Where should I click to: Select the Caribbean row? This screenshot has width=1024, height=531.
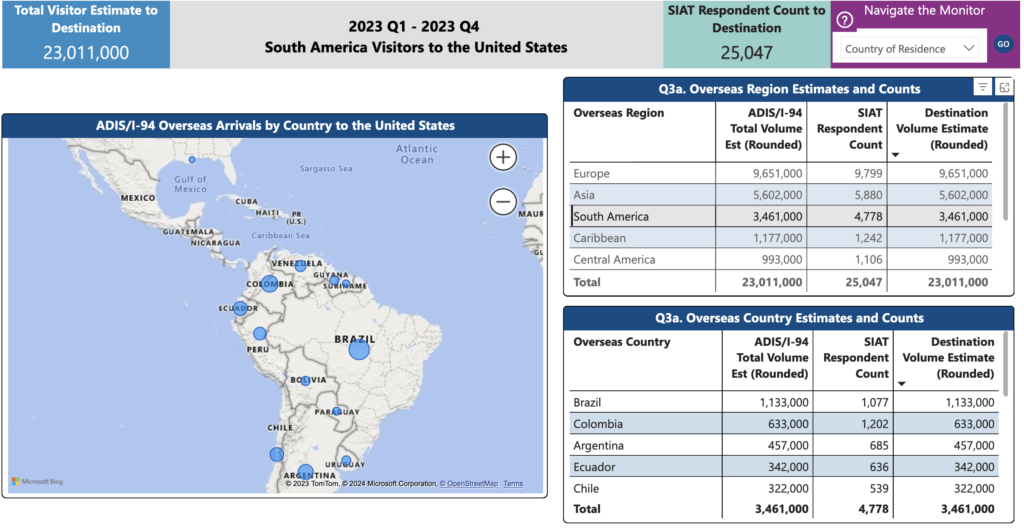(781, 238)
